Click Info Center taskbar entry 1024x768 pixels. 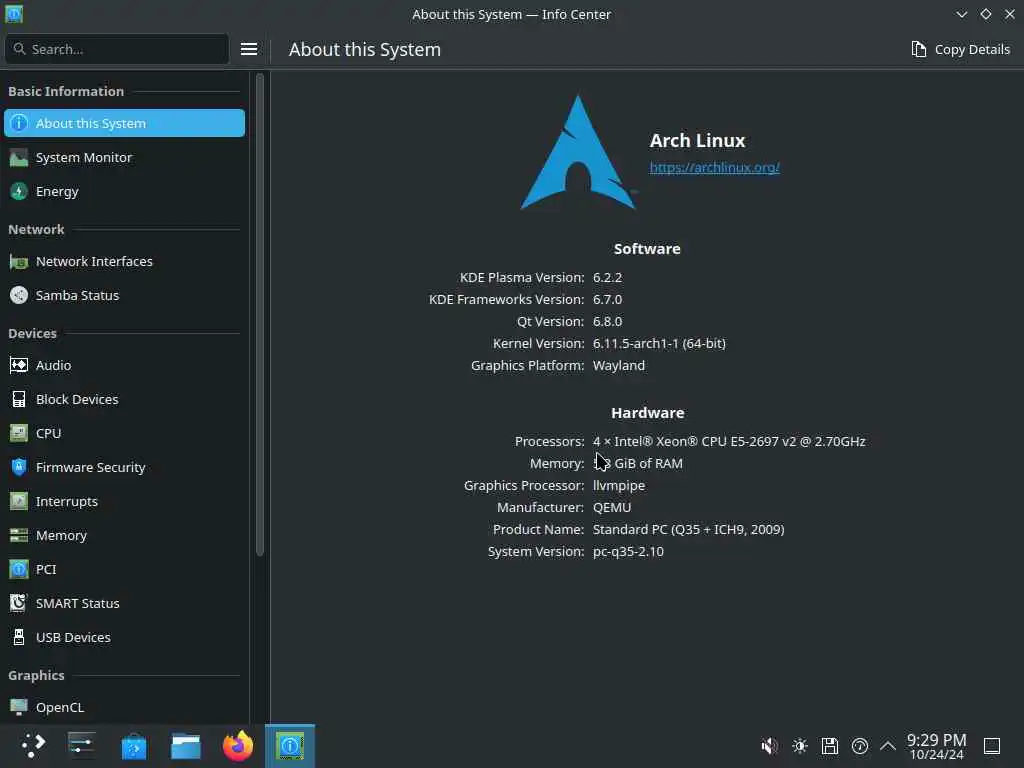pyautogui.click(x=290, y=746)
